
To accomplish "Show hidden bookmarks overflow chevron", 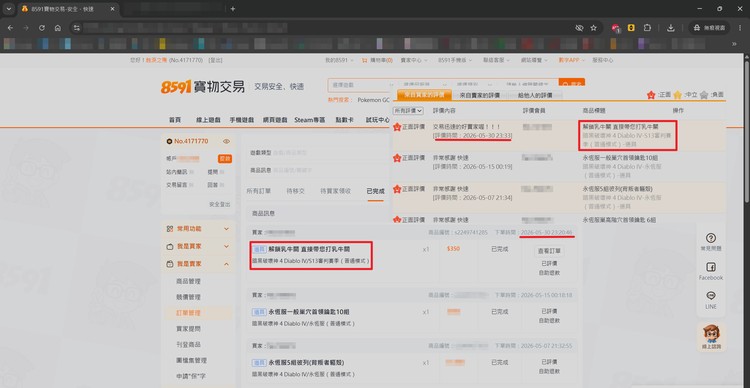I will 734,44.
